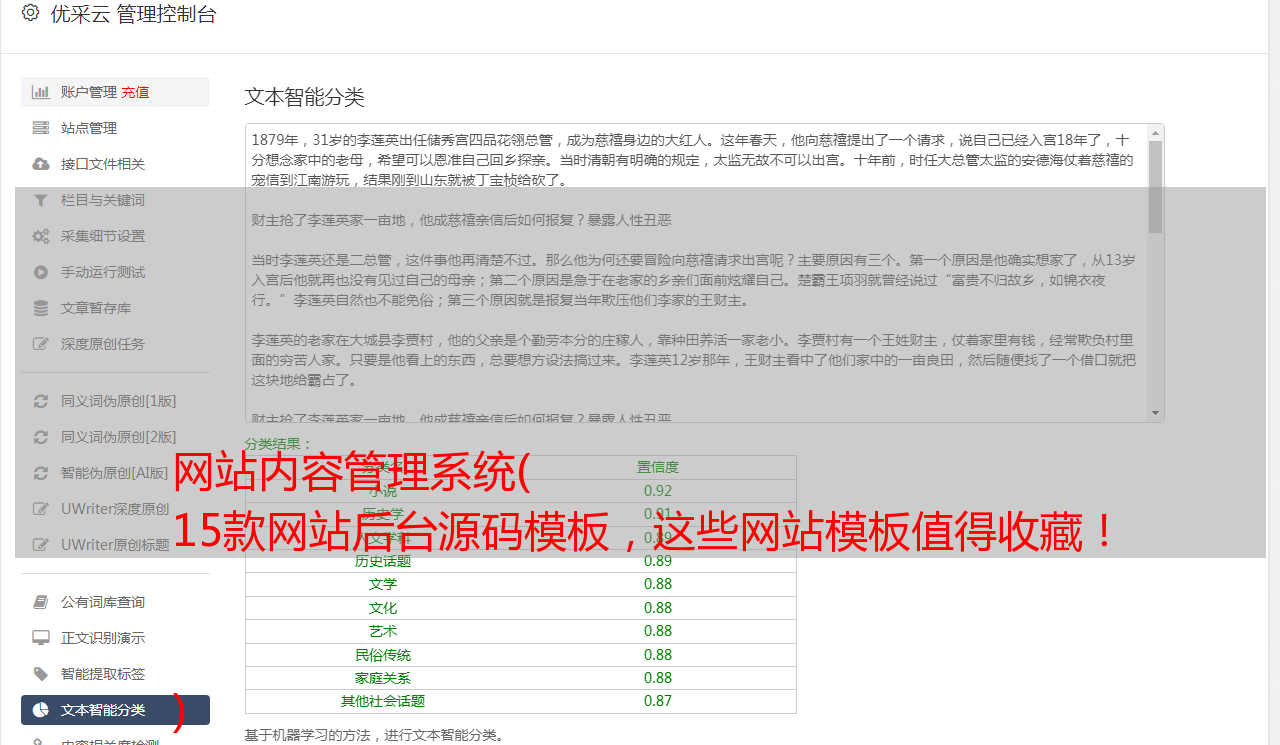Screen dimensions: 1280x745
Task: Click the tag icon next to 智能提取标签
Action: (41, 674)
